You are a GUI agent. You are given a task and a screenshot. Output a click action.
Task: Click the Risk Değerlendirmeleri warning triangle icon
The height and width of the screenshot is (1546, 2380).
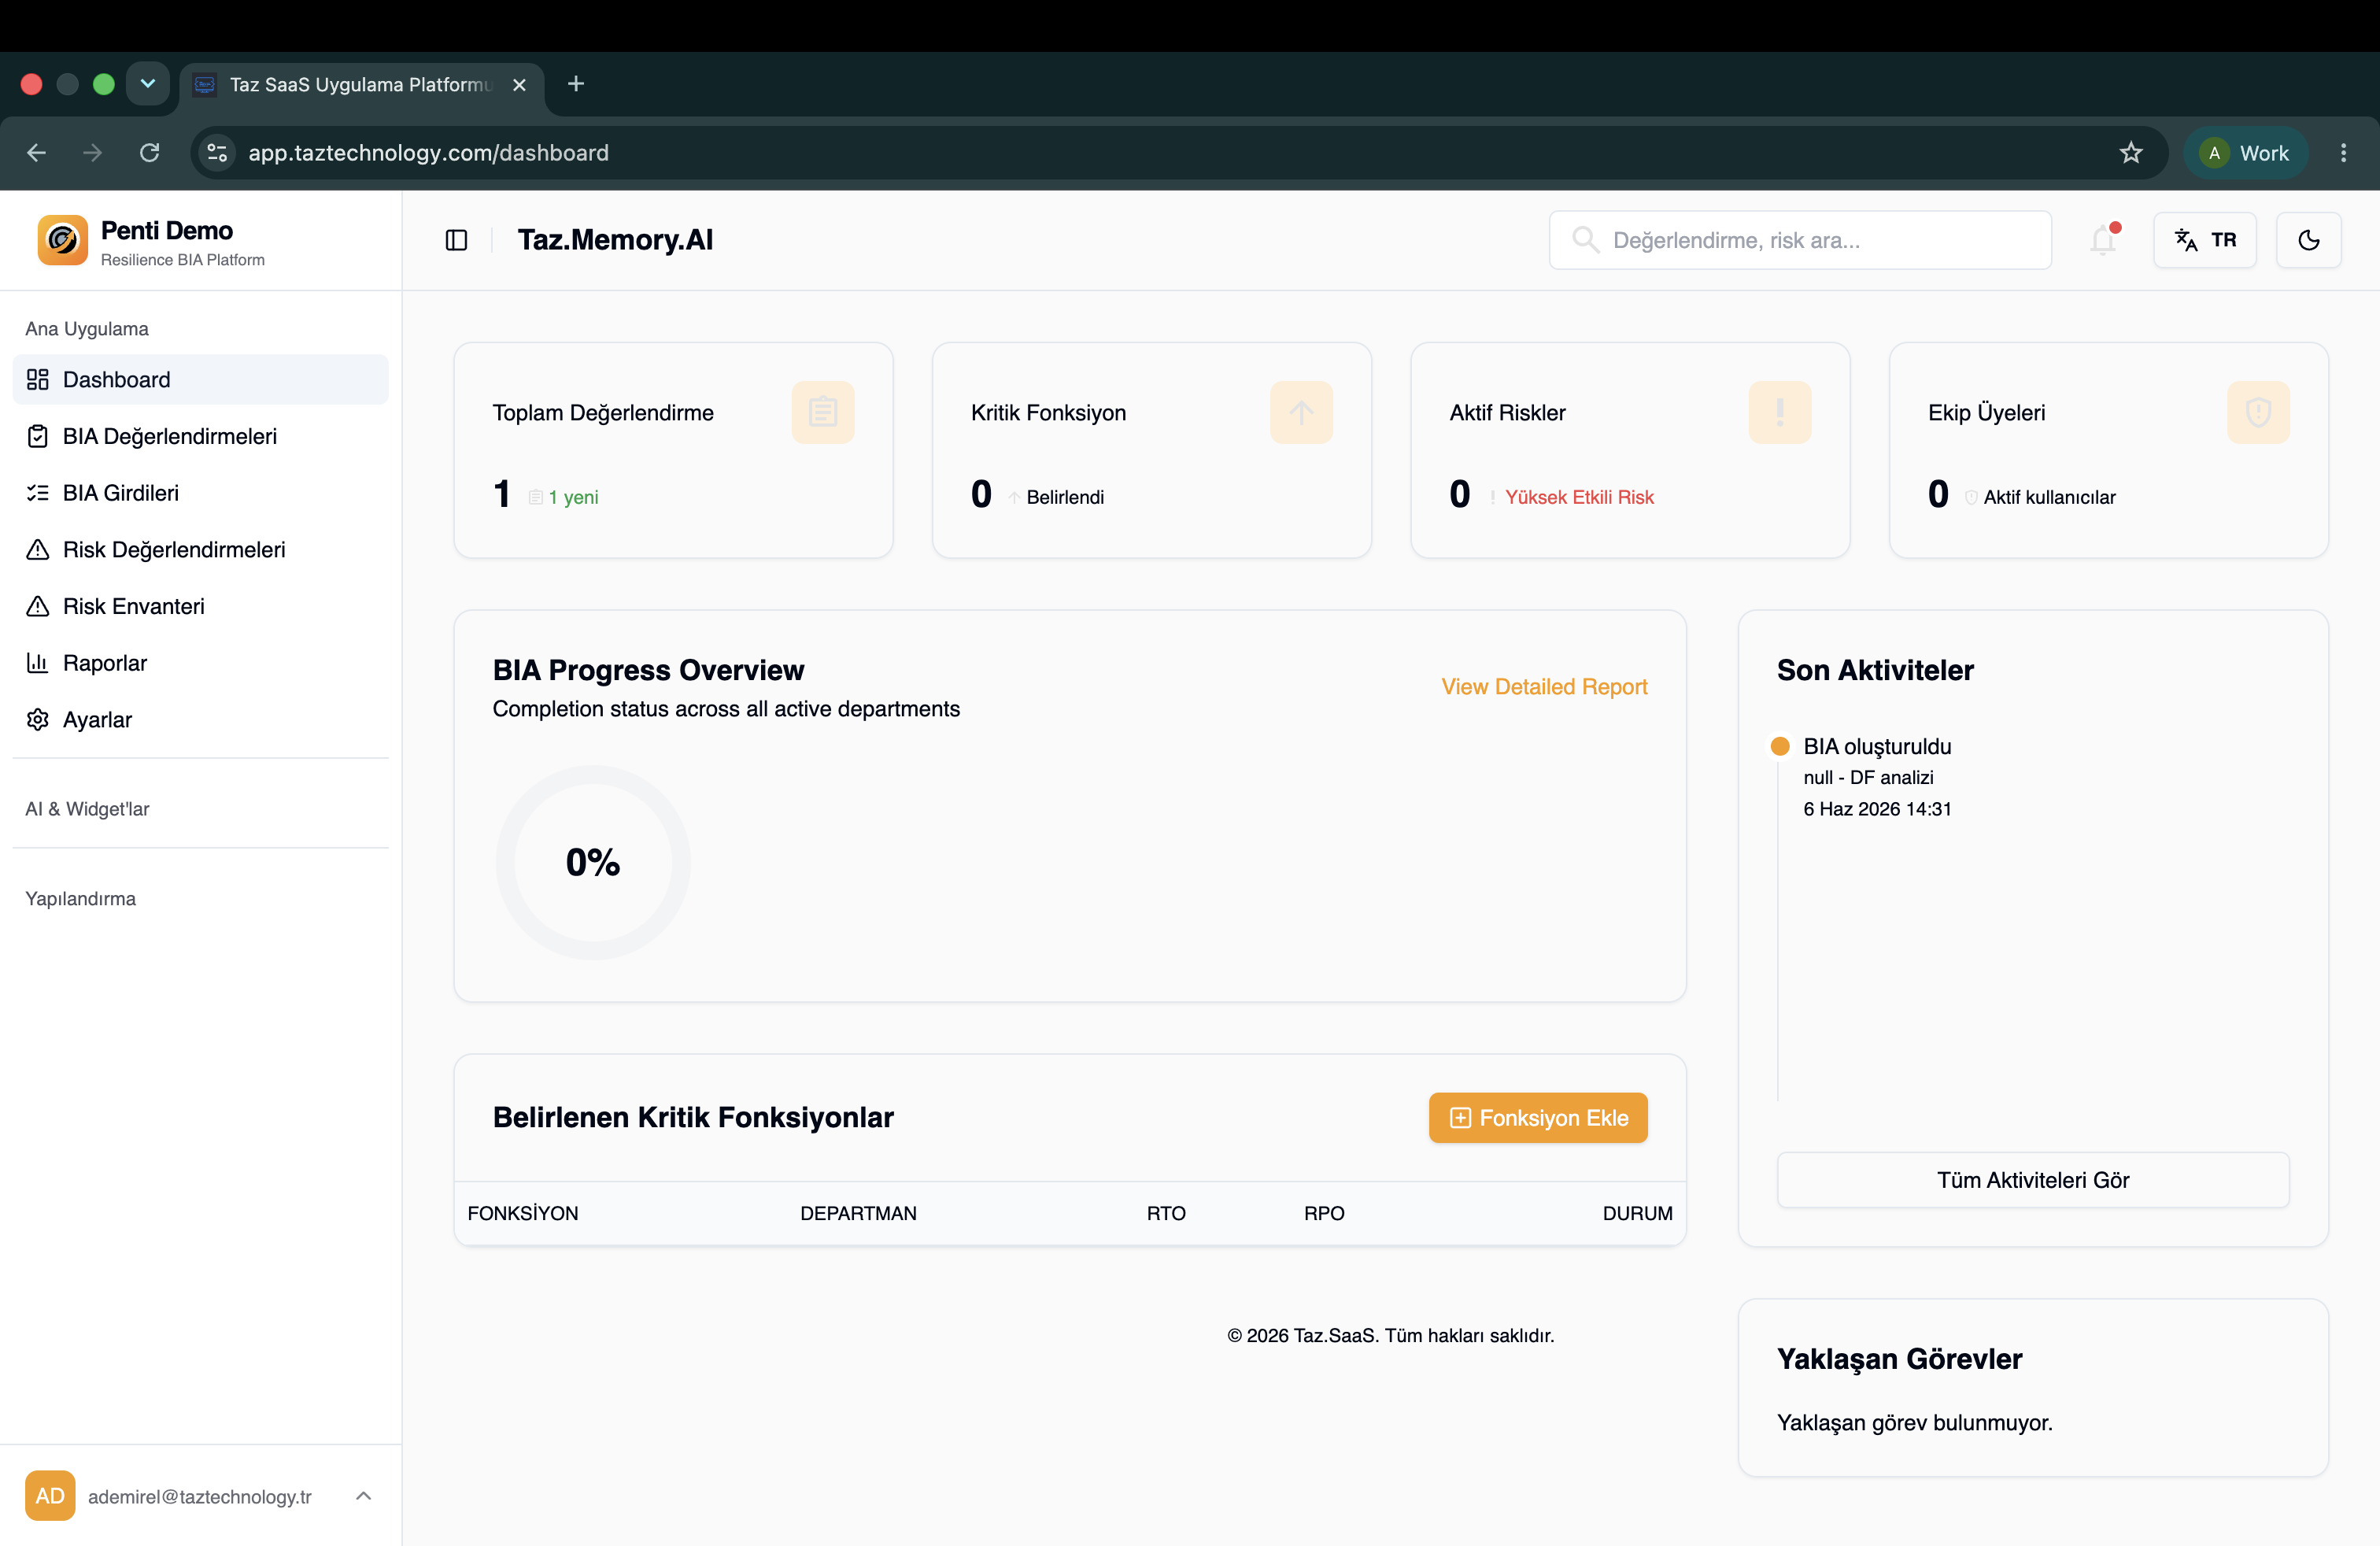coord(38,550)
